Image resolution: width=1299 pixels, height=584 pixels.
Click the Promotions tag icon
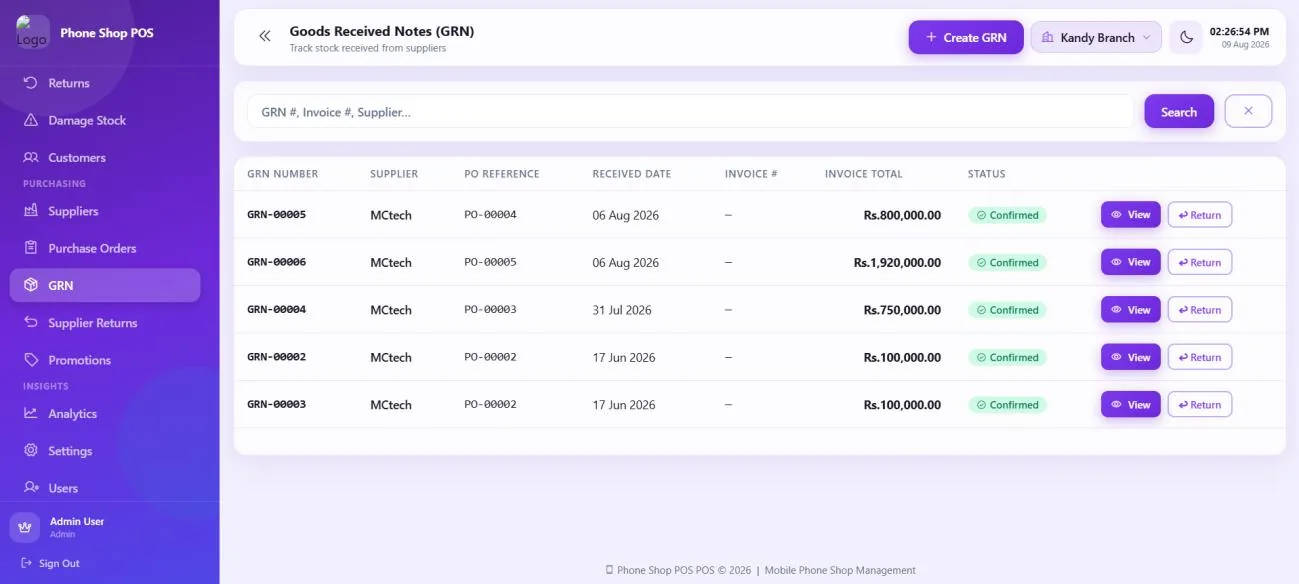click(x=31, y=360)
